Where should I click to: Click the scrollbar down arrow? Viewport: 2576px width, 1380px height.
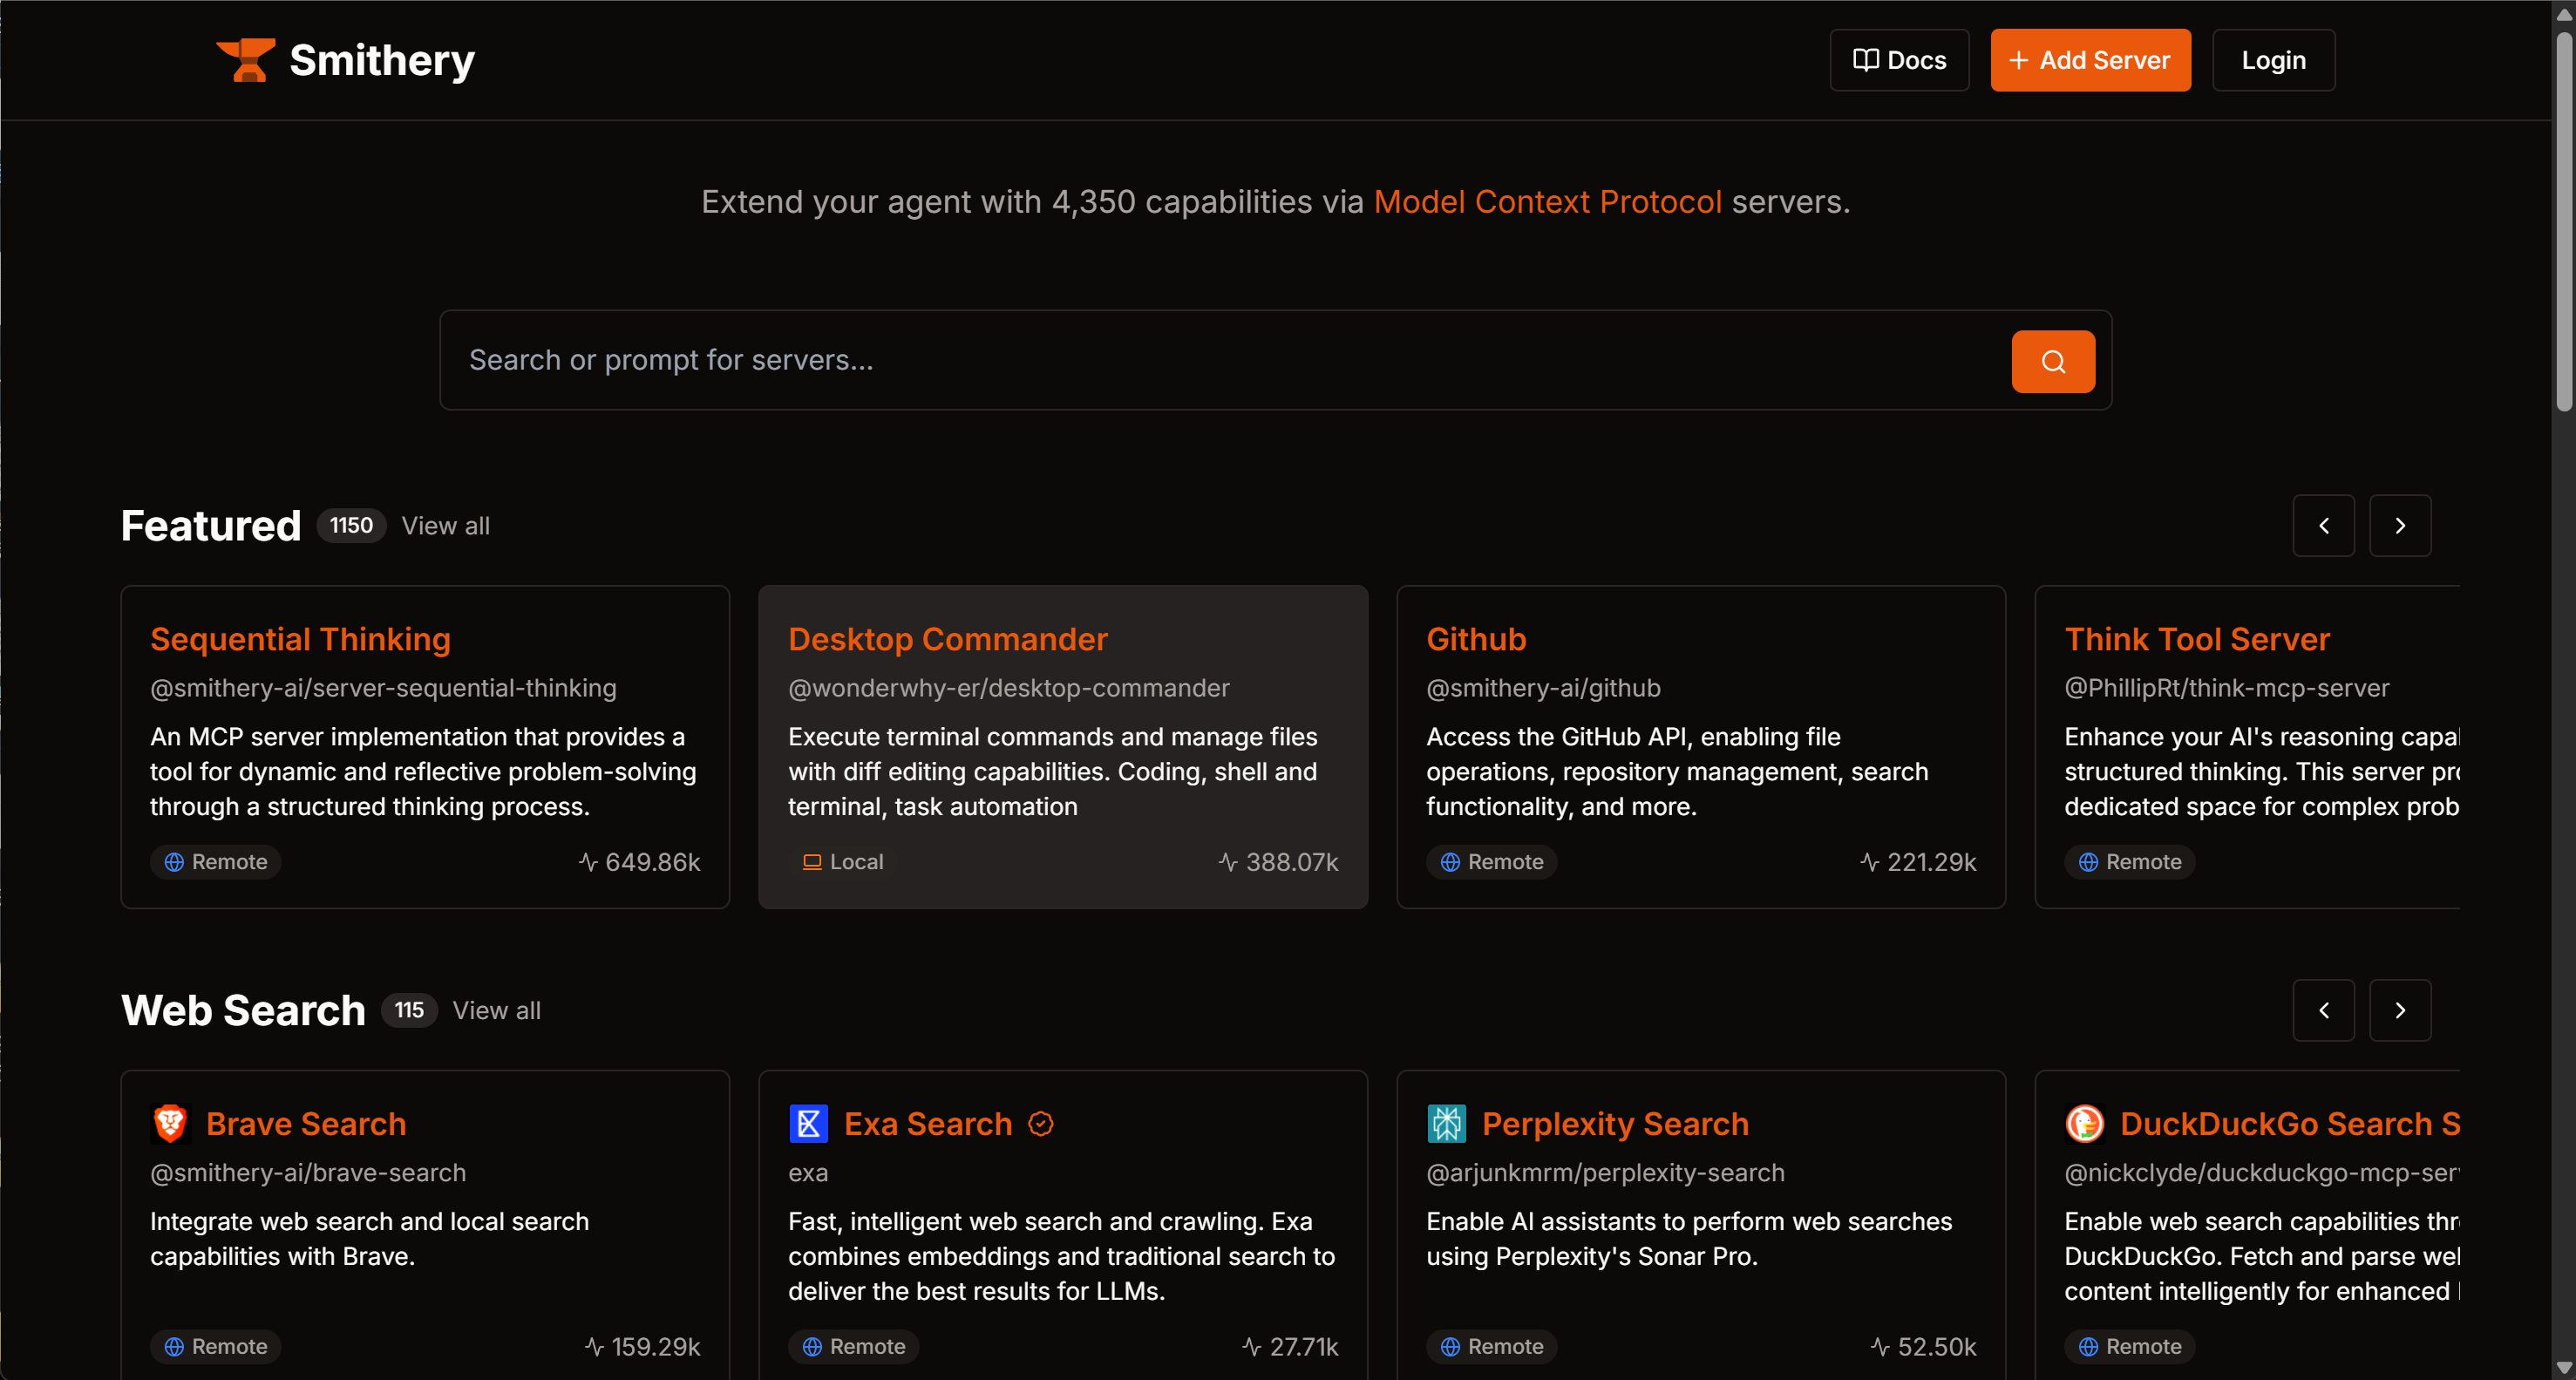(2564, 1367)
